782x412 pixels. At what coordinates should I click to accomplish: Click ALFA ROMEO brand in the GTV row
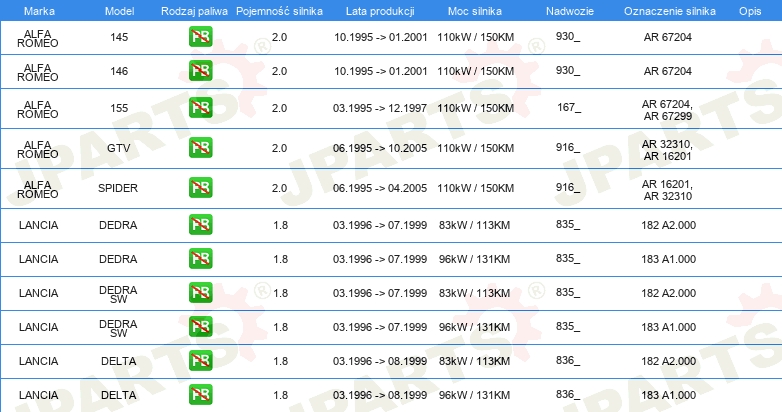[x=37, y=149]
